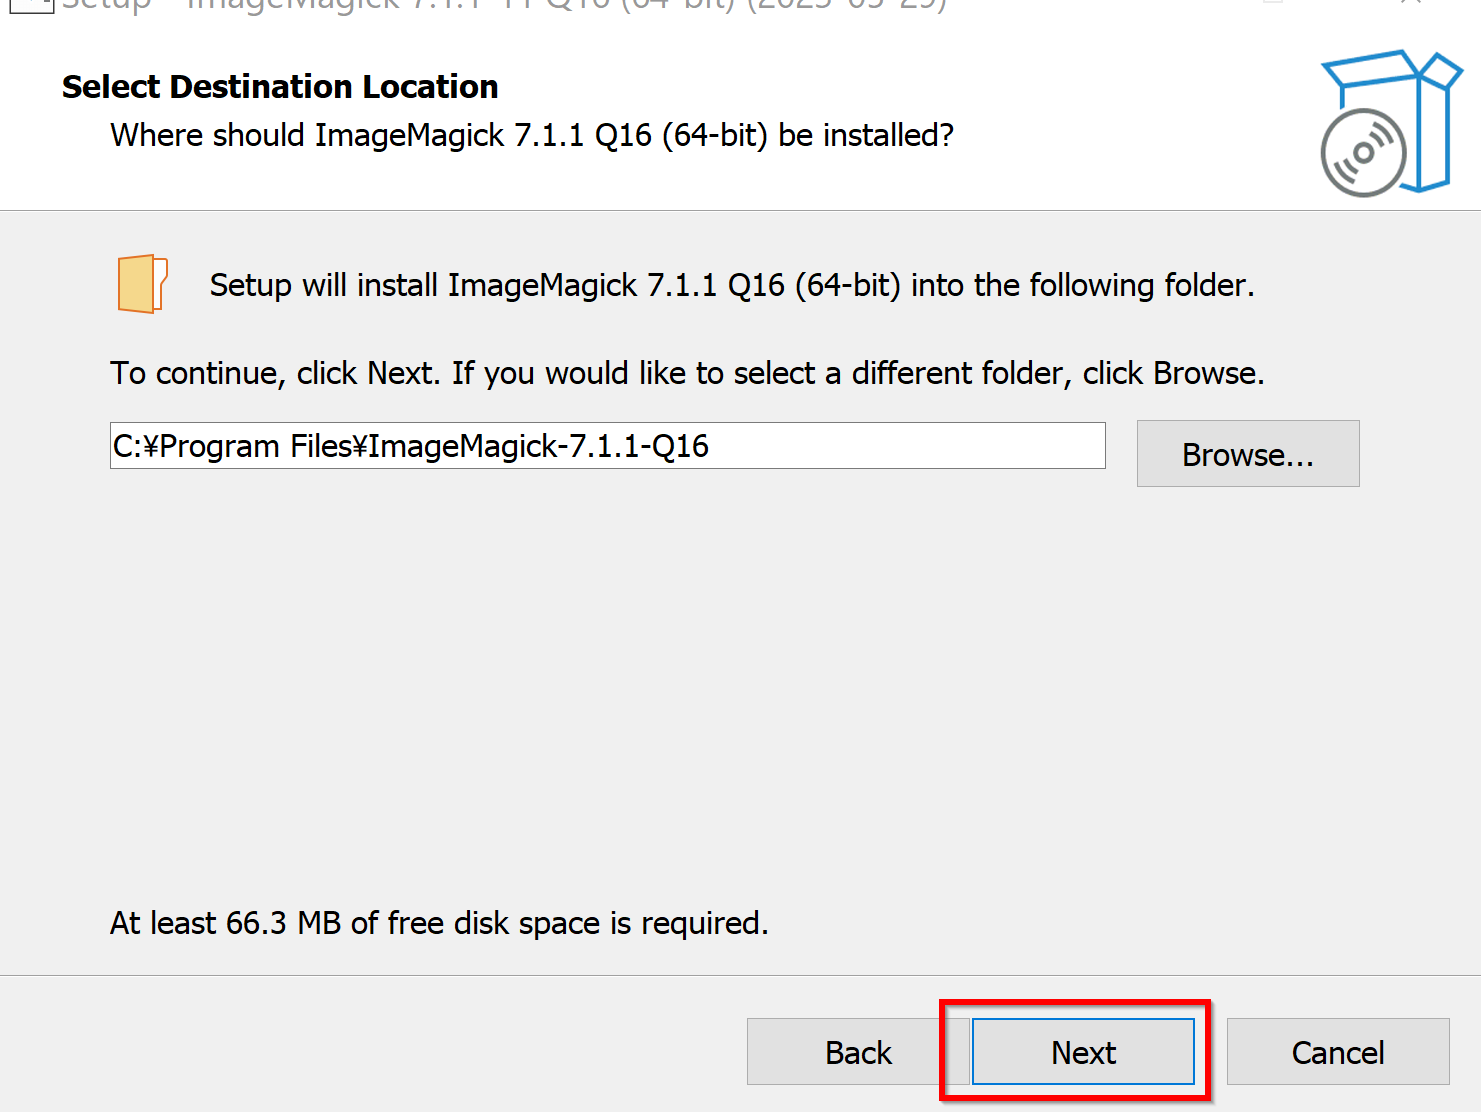Go back with the Back button
The image size is (1481, 1112).
click(858, 1051)
